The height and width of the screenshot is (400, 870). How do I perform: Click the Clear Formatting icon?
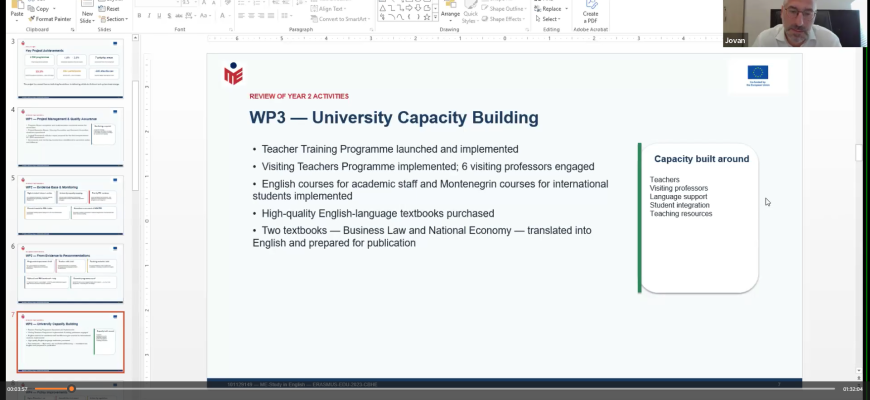(x=226, y=3)
